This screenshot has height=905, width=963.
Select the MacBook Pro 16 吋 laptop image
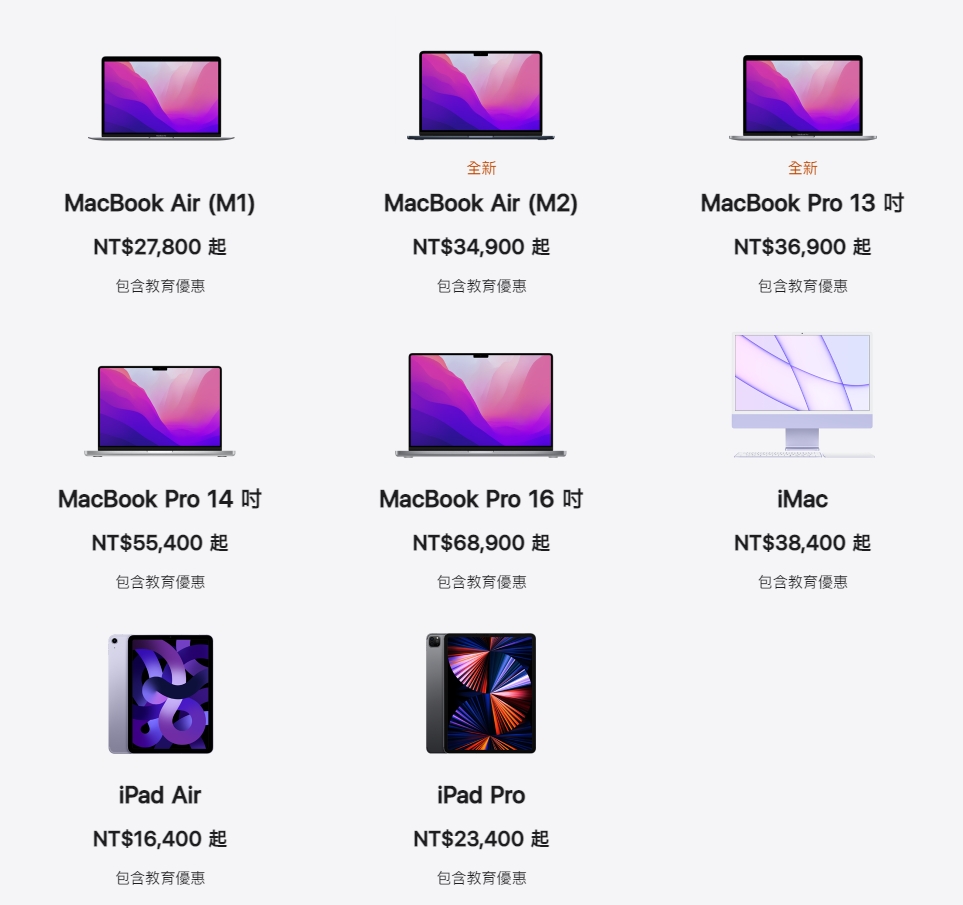[481, 405]
